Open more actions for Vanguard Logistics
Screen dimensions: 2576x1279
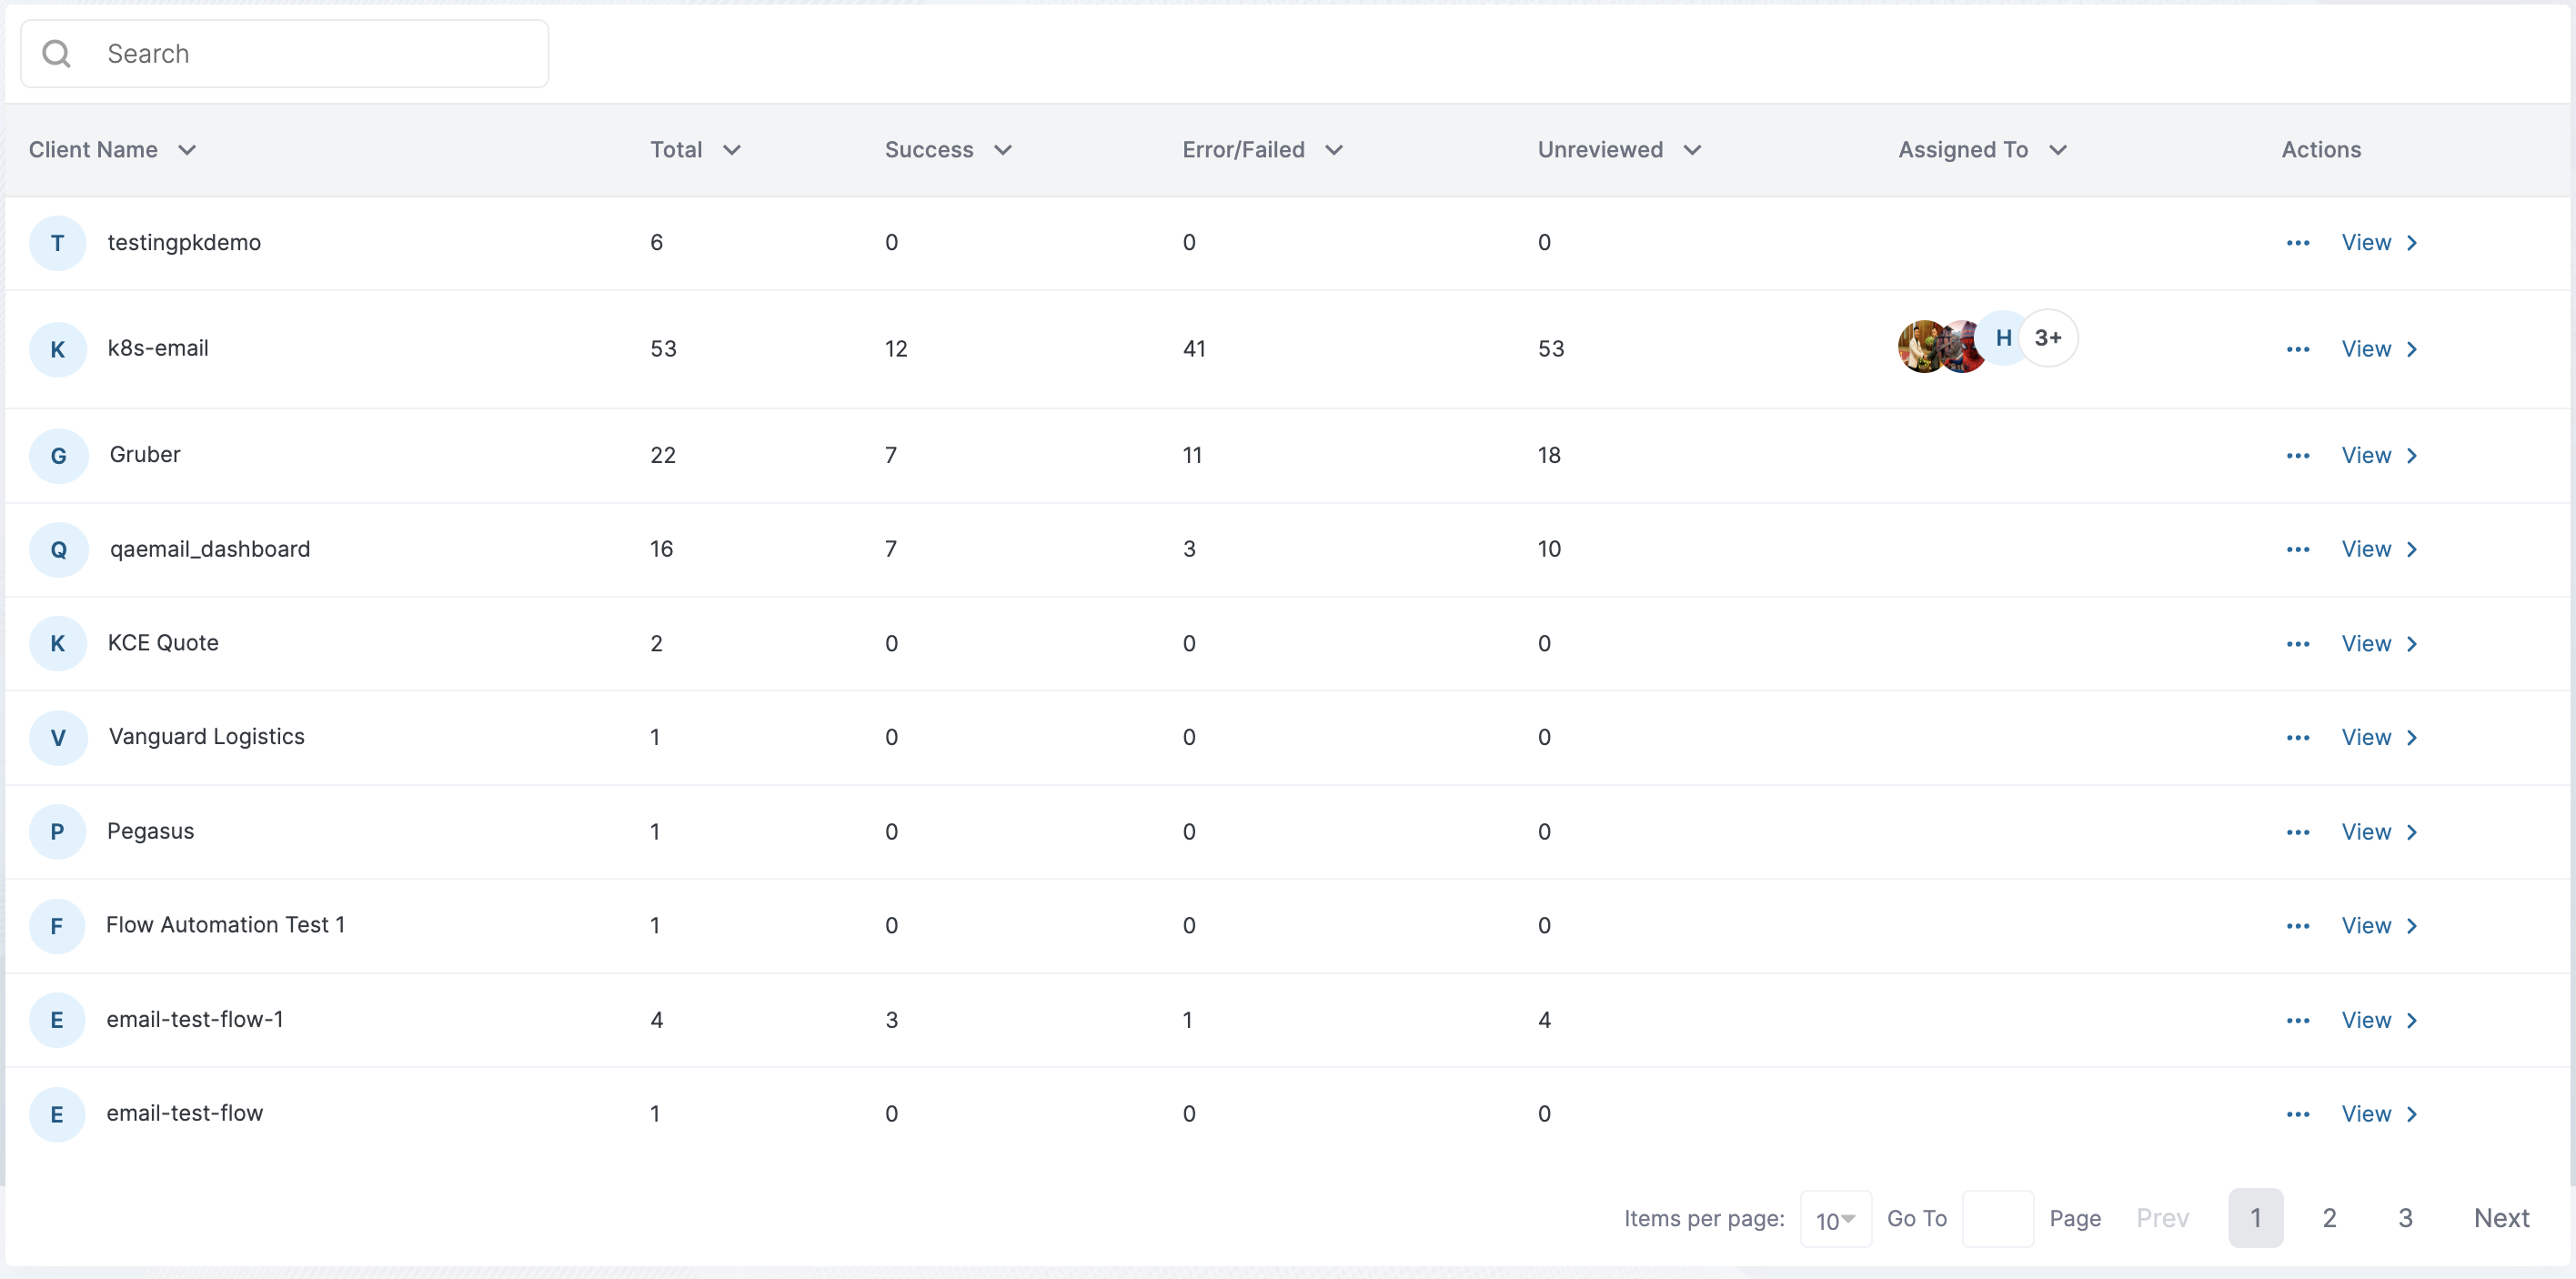(x=2297, y=738)
